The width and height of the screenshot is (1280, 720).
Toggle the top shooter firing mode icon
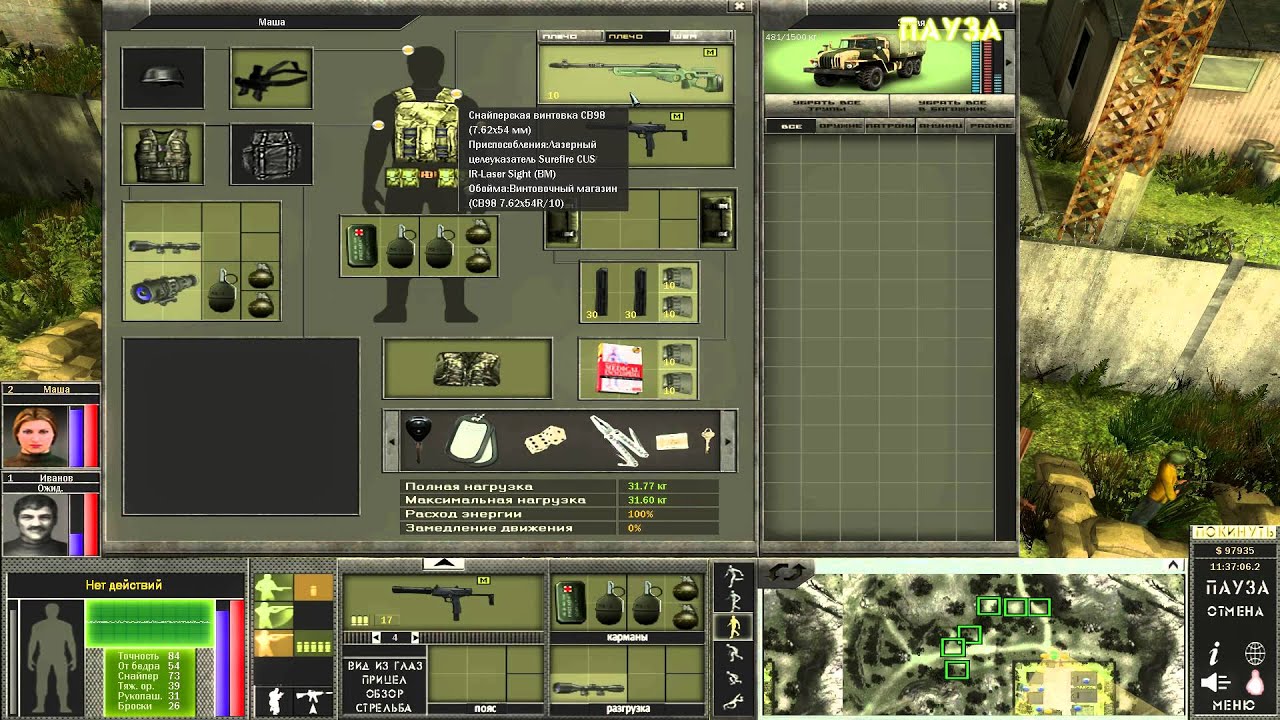click(x=273, y=587)
